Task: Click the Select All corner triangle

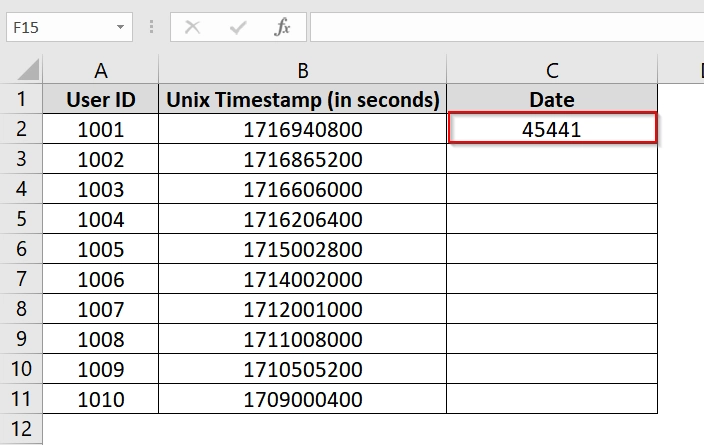Action: [x=28, y=70]
